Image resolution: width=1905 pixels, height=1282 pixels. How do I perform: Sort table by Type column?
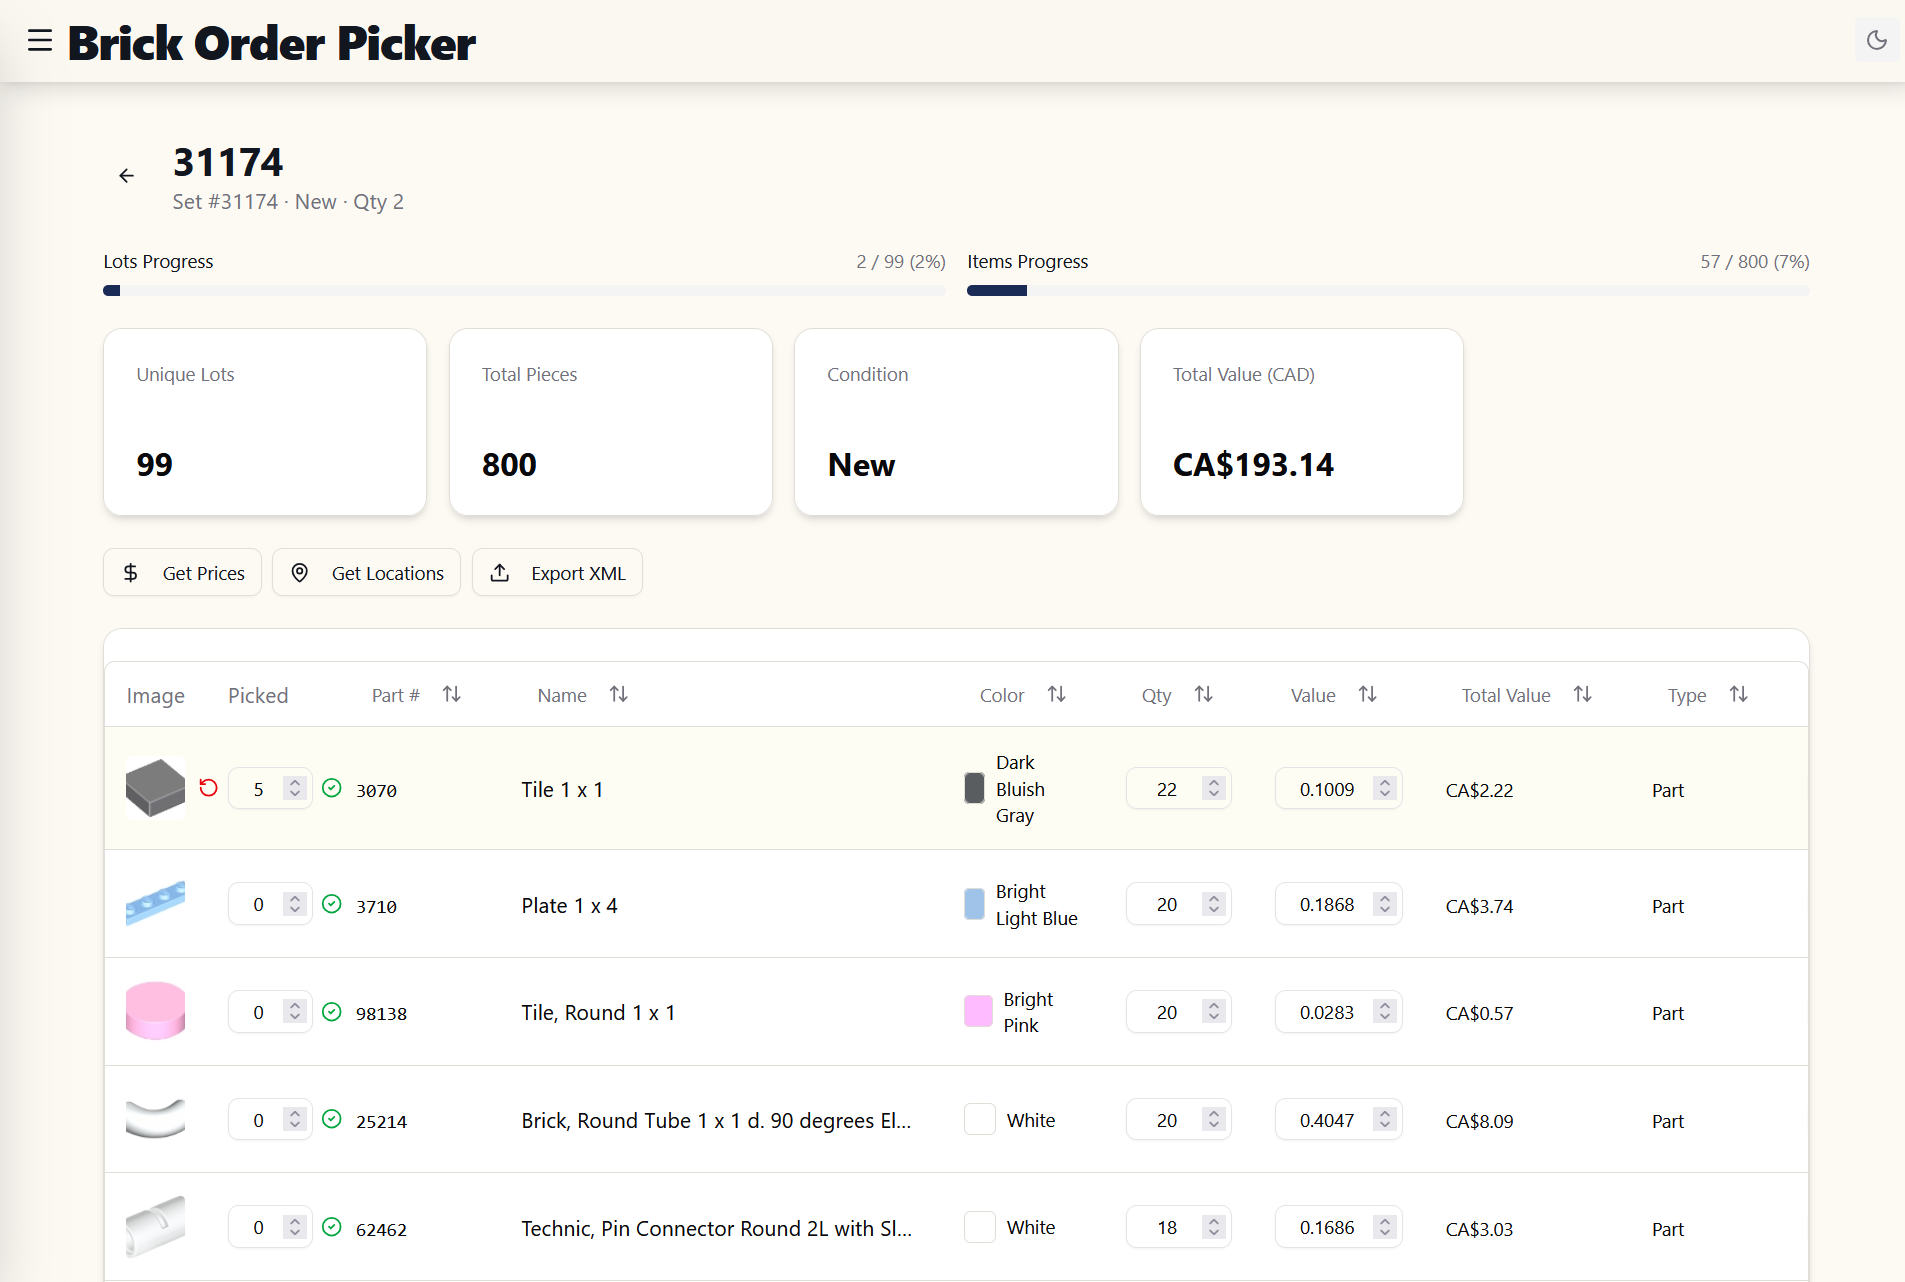[x=1739, y=694]
